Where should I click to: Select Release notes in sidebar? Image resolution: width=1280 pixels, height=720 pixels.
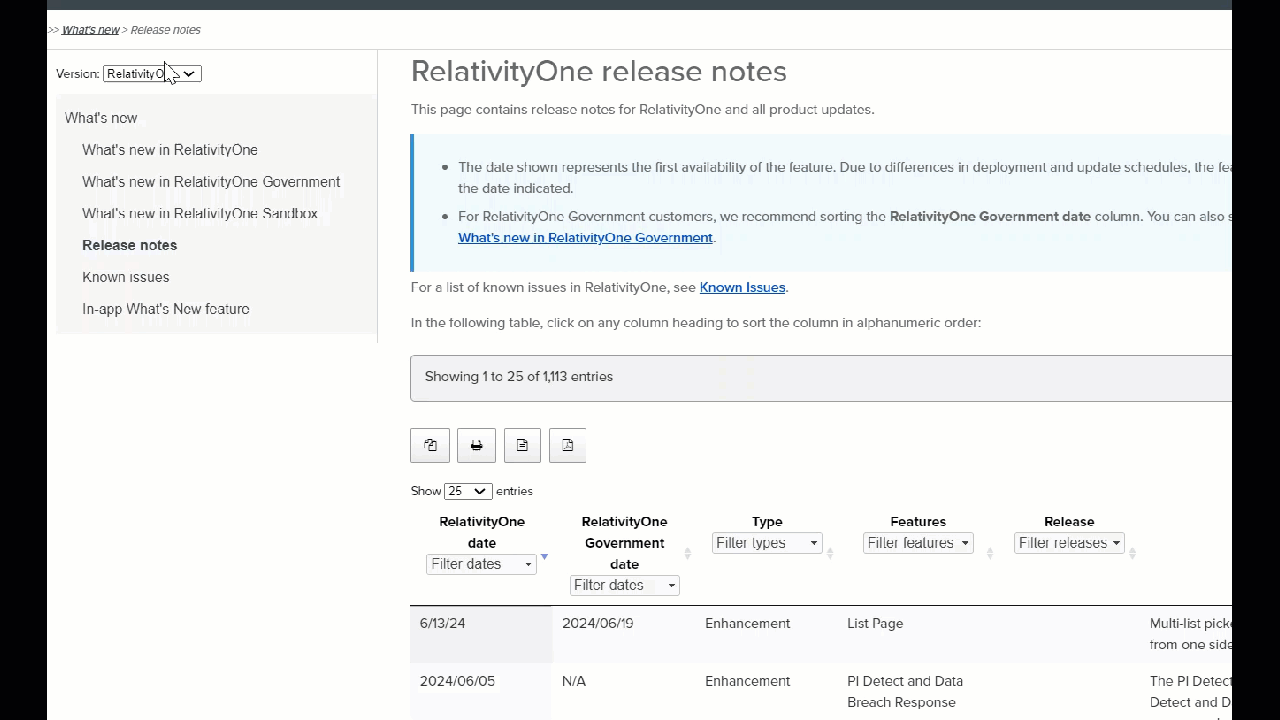tap(130, 245)
